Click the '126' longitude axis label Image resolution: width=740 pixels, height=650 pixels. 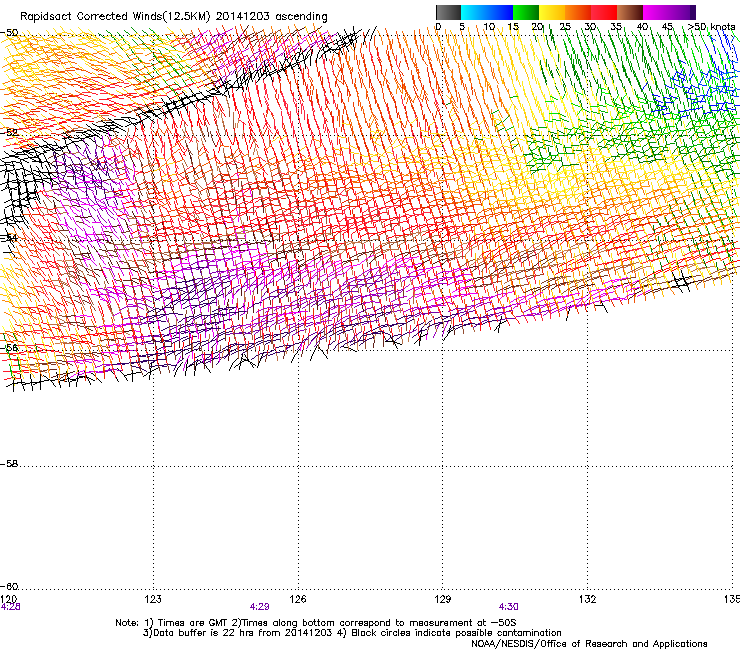(298, 599)
